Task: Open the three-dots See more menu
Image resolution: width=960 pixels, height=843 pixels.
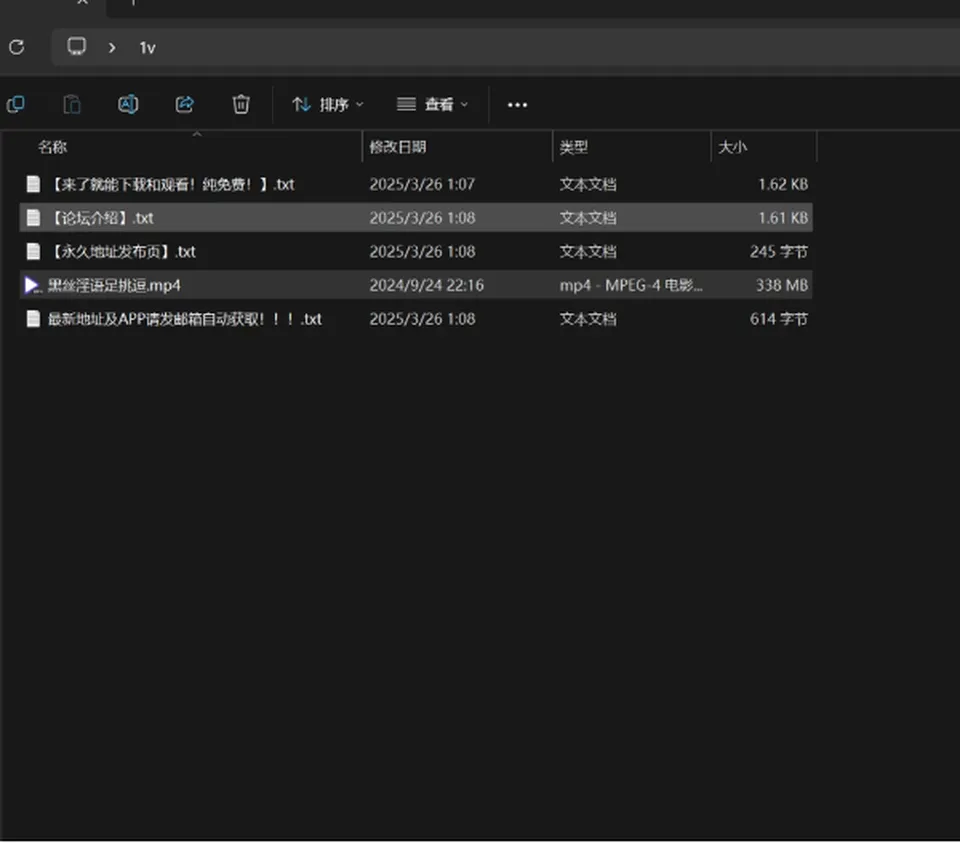Action: tap(517, 105)
